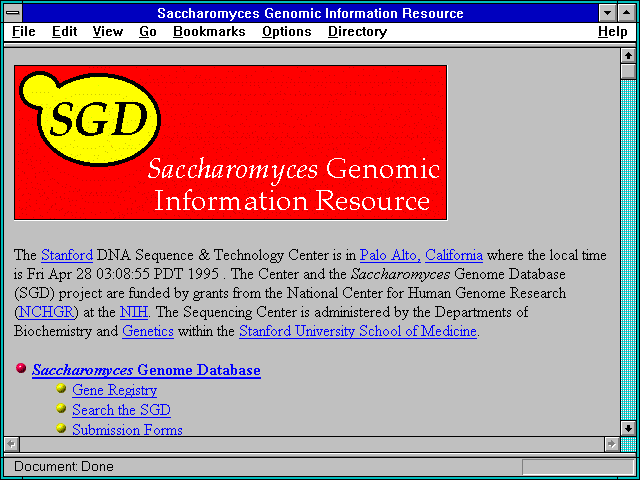Click the title bar maximize up arrow
Image resolution: width=640 pixels, height=480 pixels.
click(627, 13)
